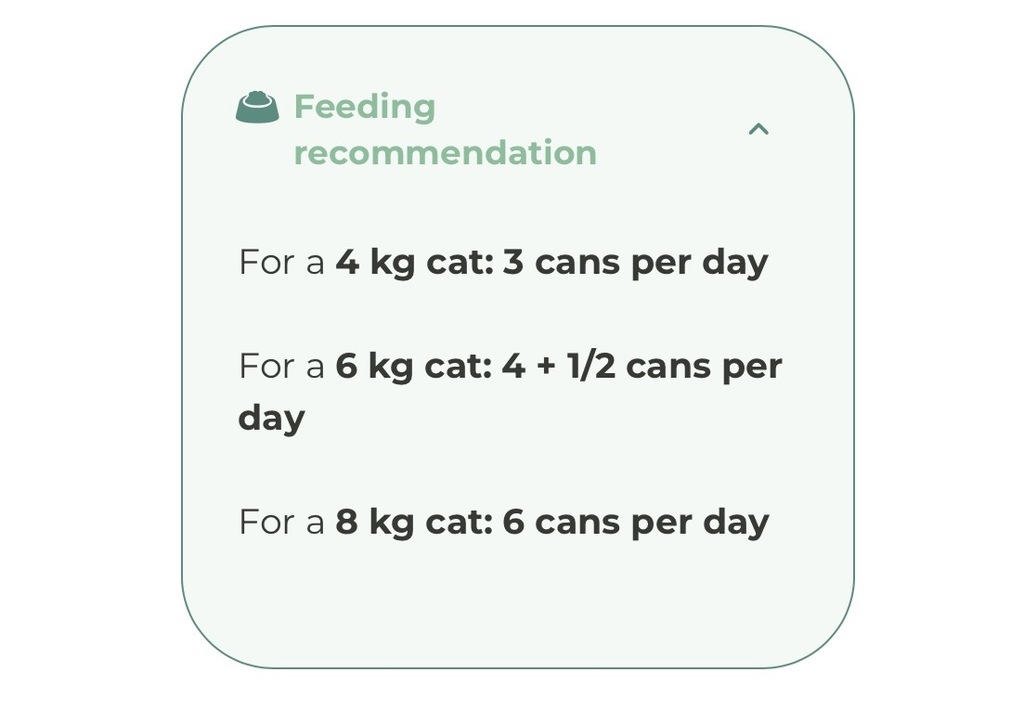Click the "6 kg cat:" bold label
1024x711 pixels.
(414, 367)
